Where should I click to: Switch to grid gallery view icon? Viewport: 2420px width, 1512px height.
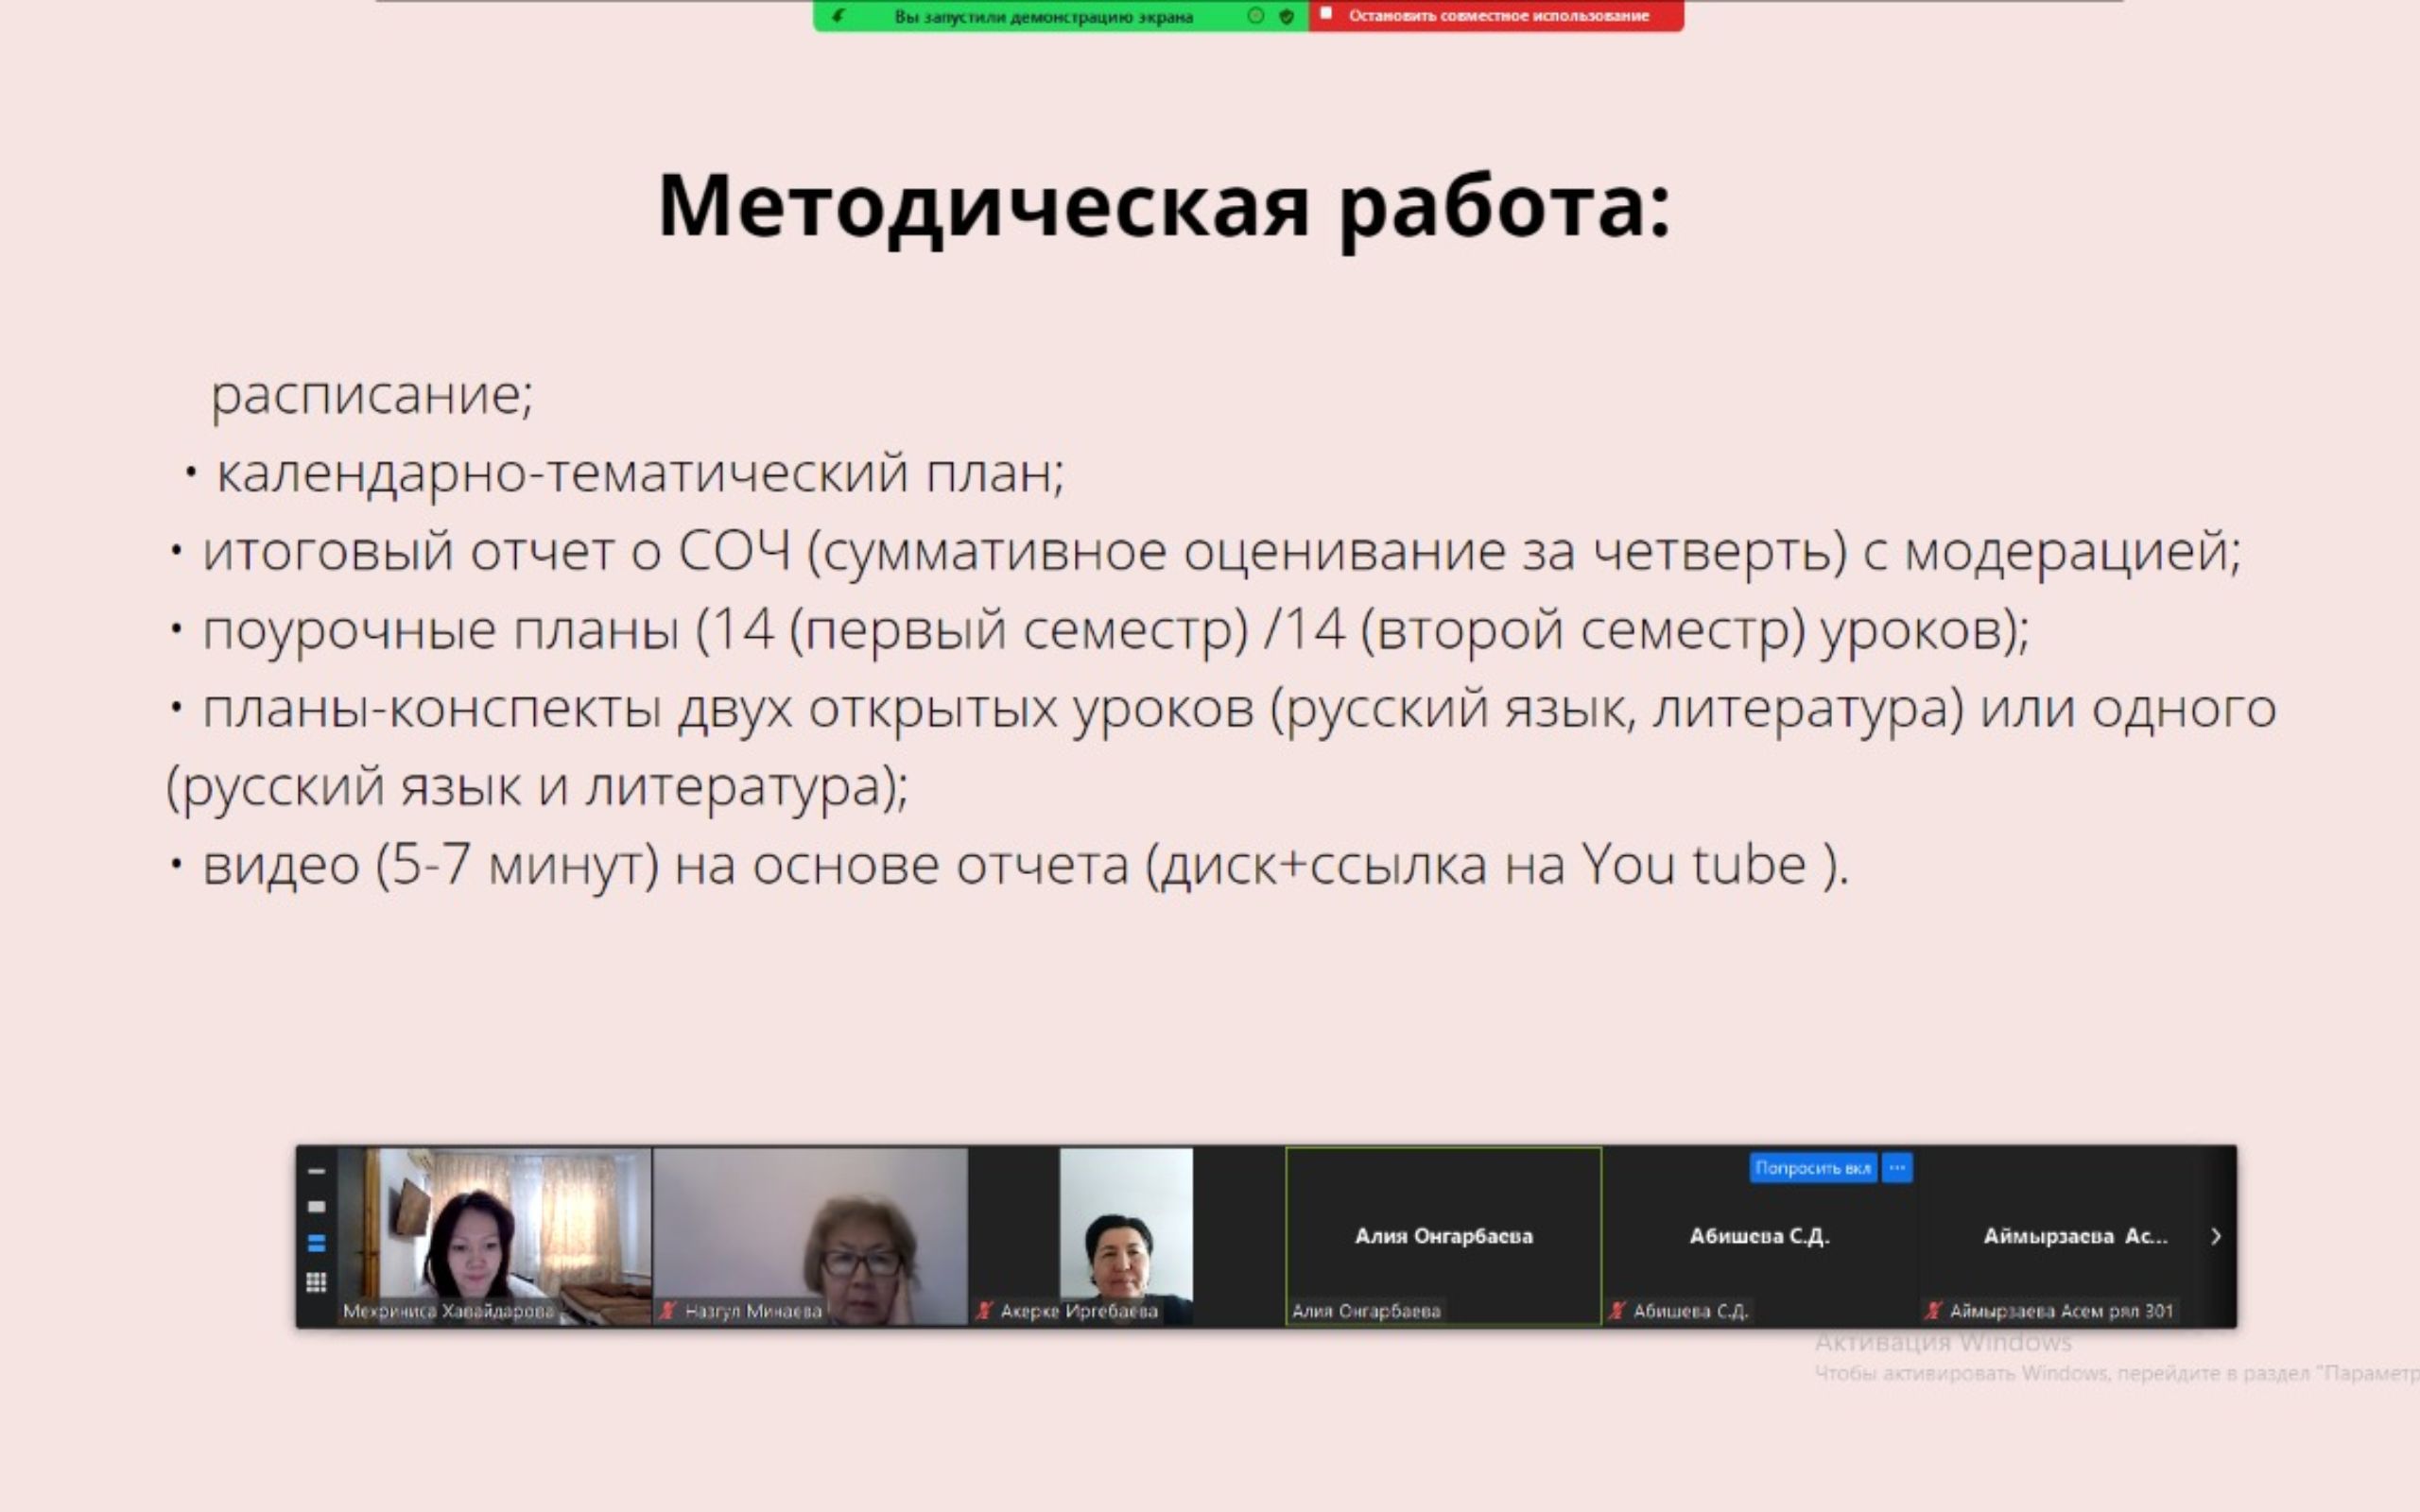pos(316,1282)
